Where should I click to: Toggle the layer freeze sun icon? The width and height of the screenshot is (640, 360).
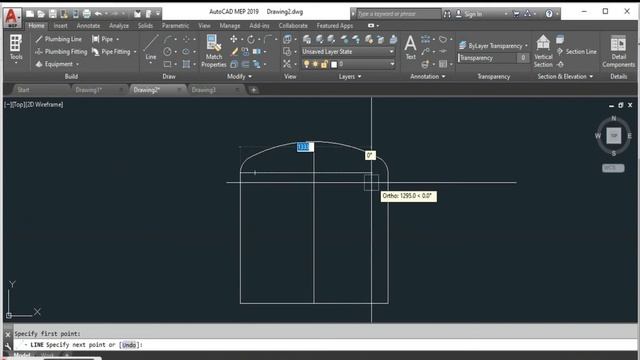coord(315,64)
